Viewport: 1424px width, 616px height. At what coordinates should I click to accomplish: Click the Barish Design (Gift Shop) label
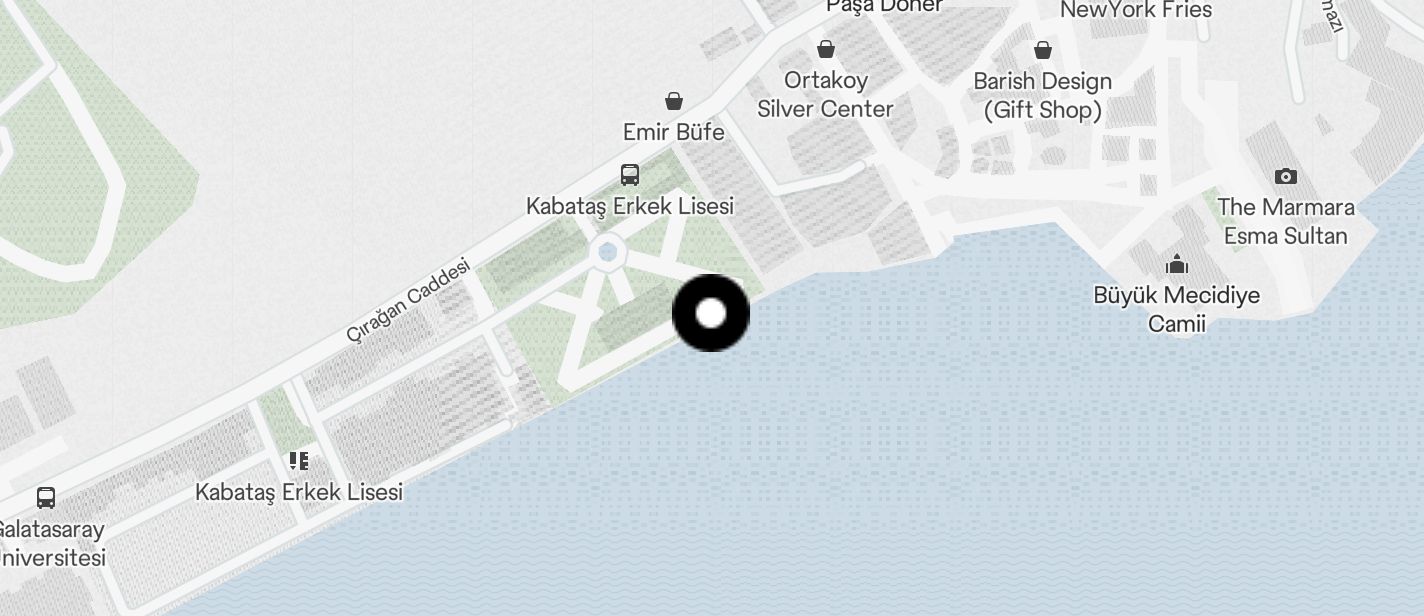click(x=1043, y=96)
